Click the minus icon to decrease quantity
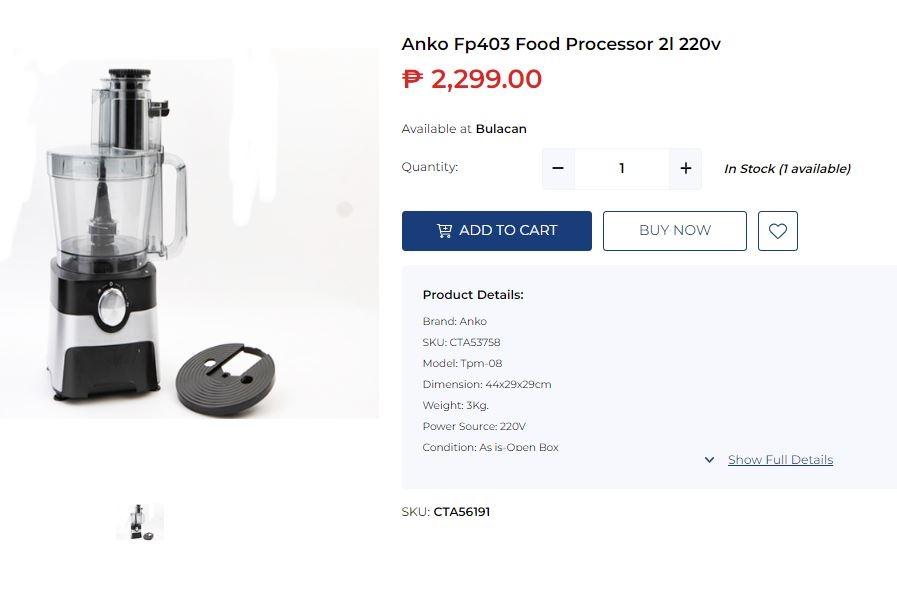Screen dimensions: 897x608 point(558,168)
